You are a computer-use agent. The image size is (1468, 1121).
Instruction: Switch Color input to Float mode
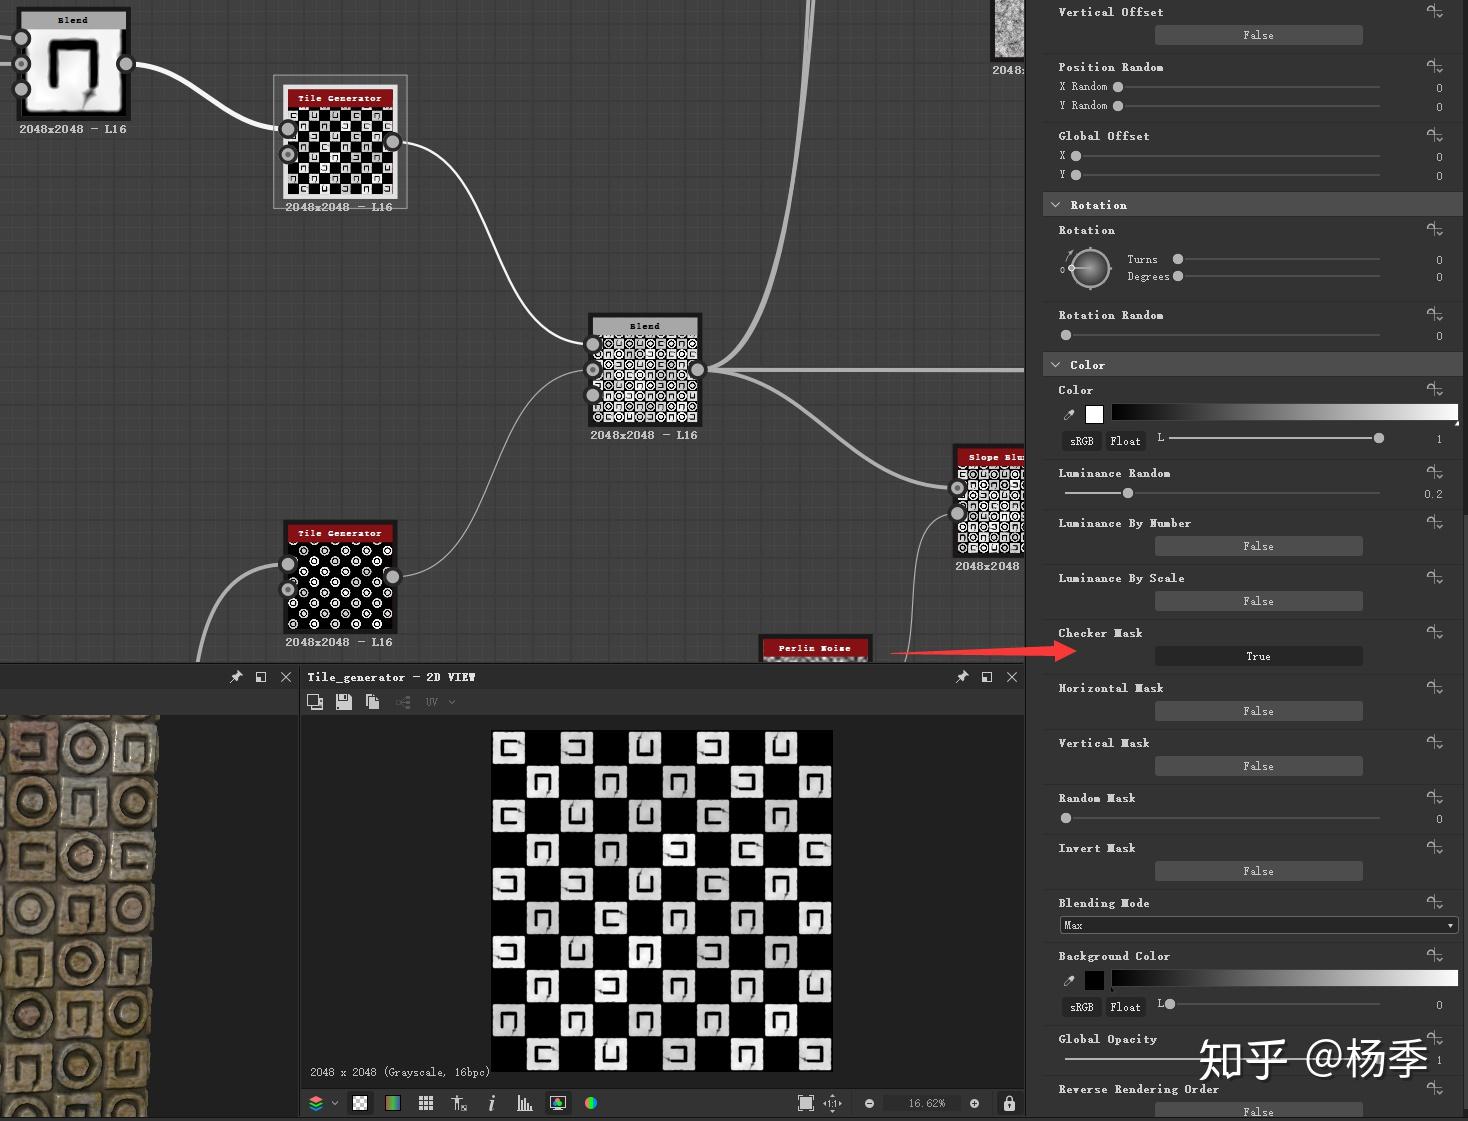pyautogui.click(x=1125, y=440)
